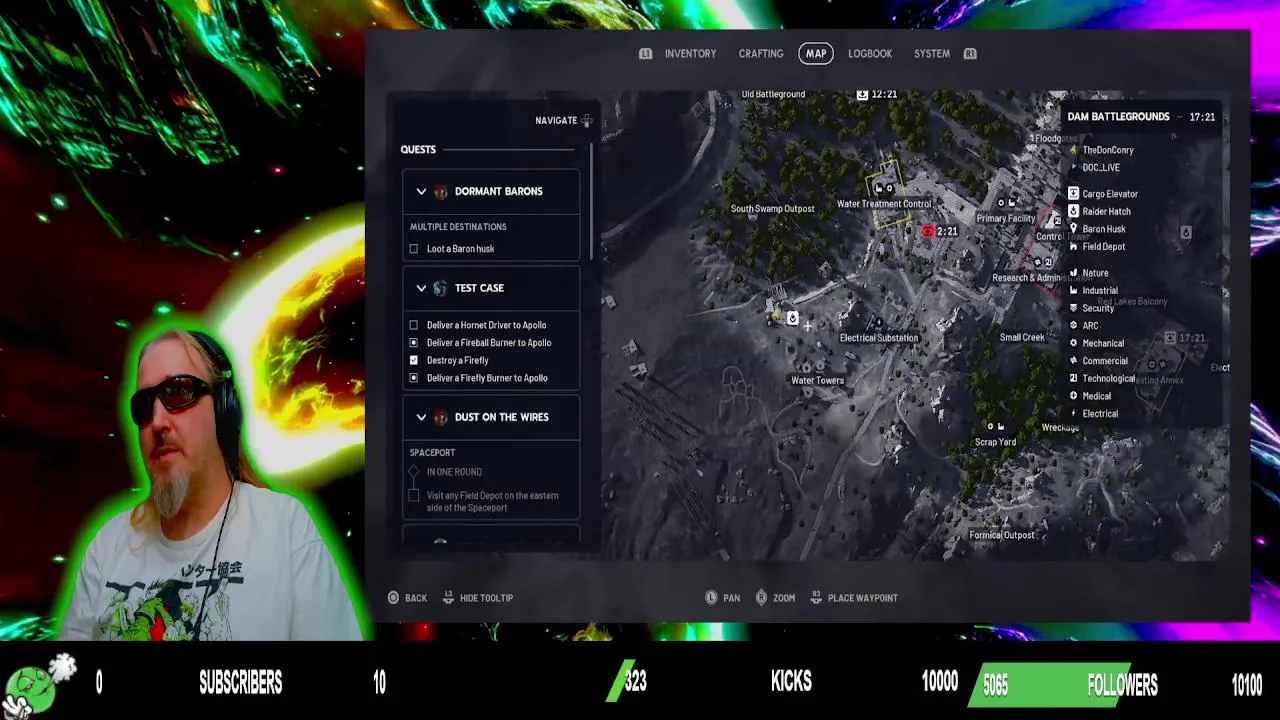This screenshot has width=1280, height=720.
Task: Click the left bumper icon beside Inventory
Action: [x=646, y=54]
